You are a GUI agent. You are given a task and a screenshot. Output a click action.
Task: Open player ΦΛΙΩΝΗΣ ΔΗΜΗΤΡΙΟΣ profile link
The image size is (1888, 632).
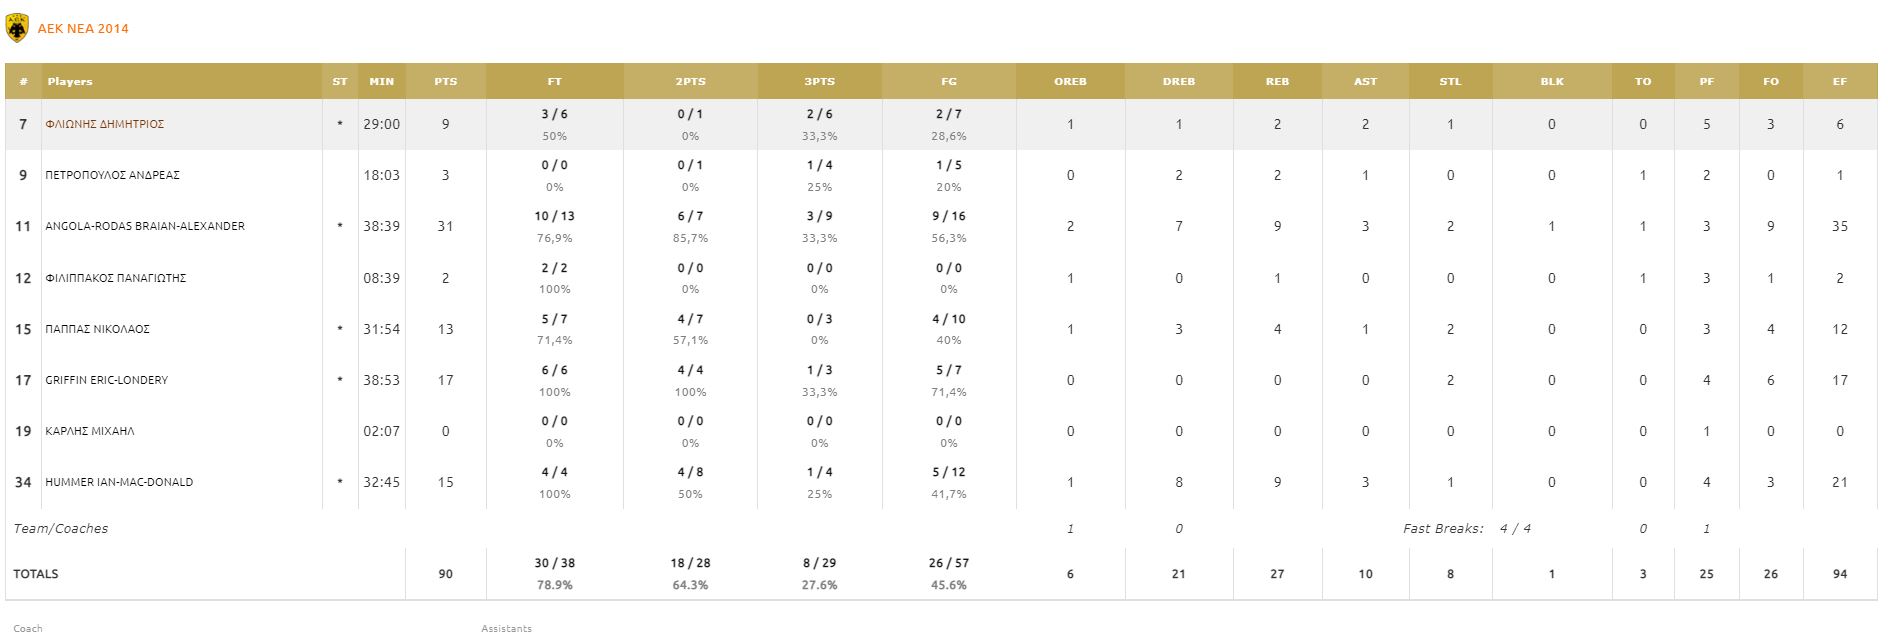104,124
